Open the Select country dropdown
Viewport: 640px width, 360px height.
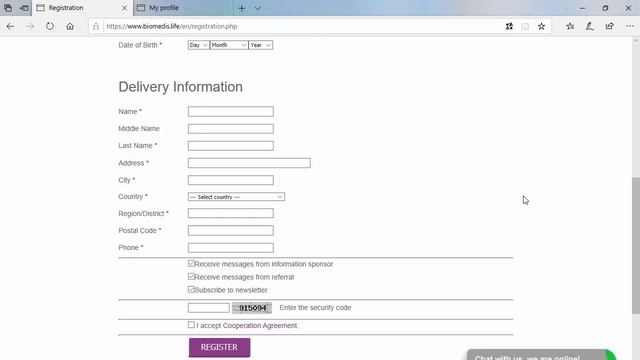236,197
